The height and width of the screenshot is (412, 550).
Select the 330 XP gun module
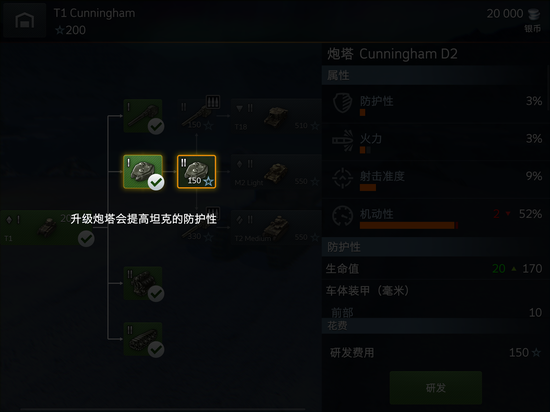coord(196,228)
